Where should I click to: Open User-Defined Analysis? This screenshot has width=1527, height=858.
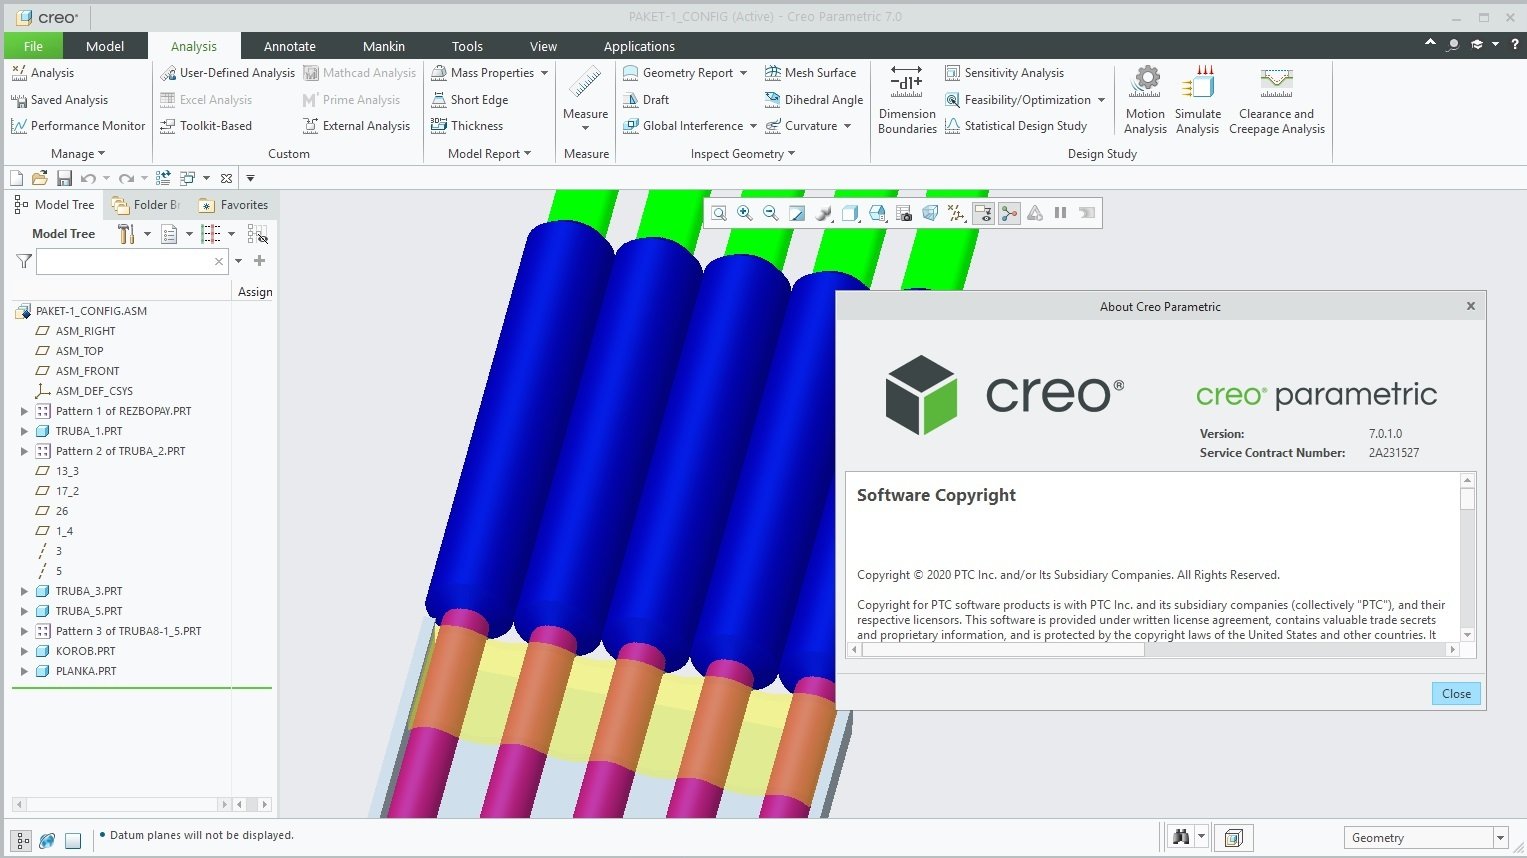228,73
